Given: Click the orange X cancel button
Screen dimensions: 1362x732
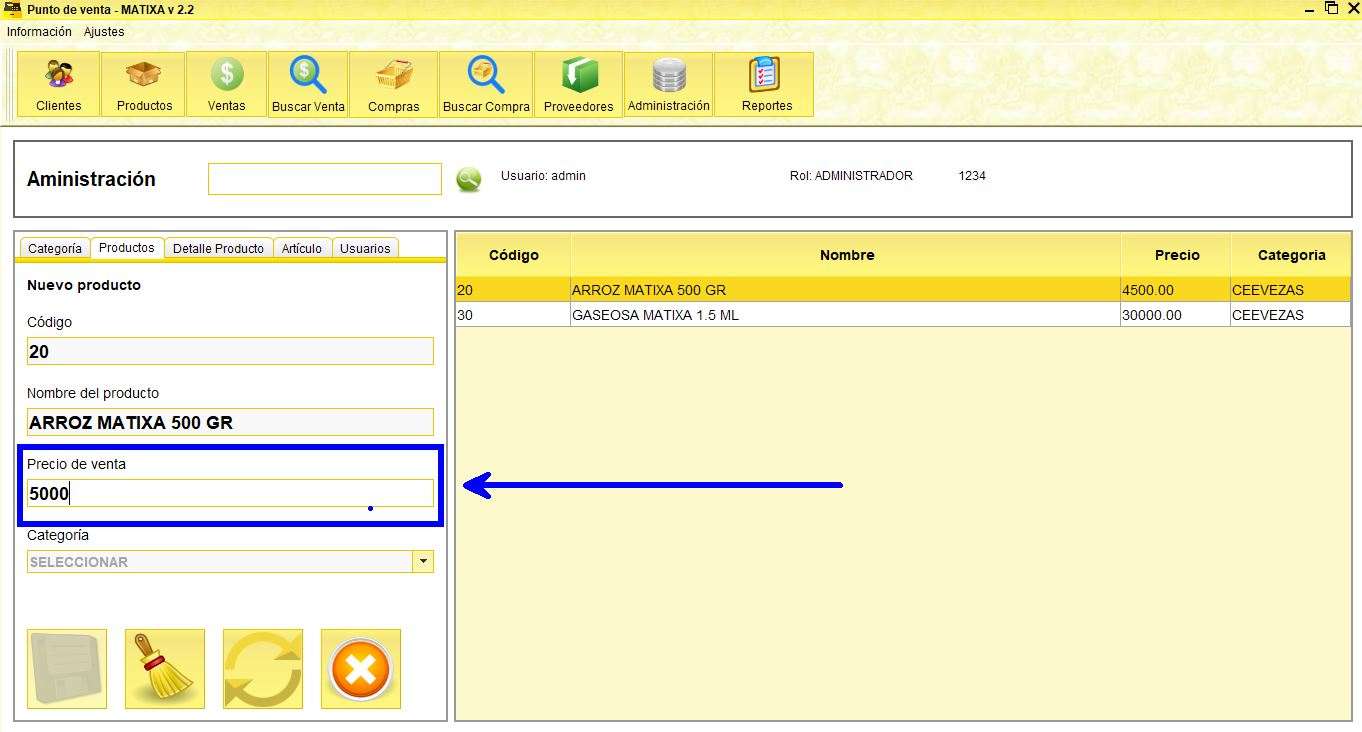Looking at the screenshot, I should [x=361, y=669].
